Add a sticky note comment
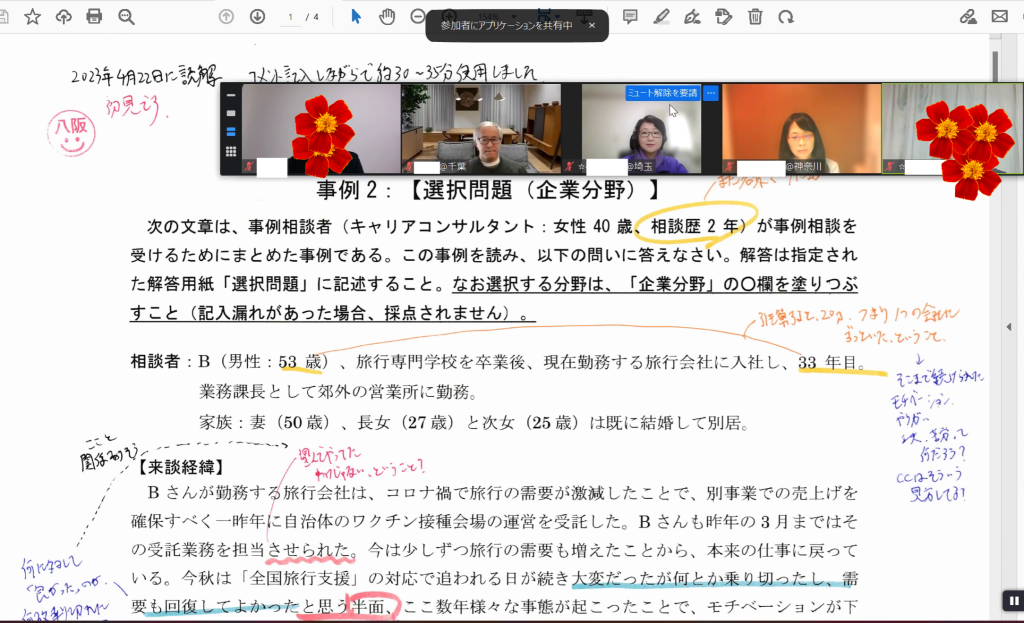Viewport: 1024px width, 623px height. pos(630,16)
